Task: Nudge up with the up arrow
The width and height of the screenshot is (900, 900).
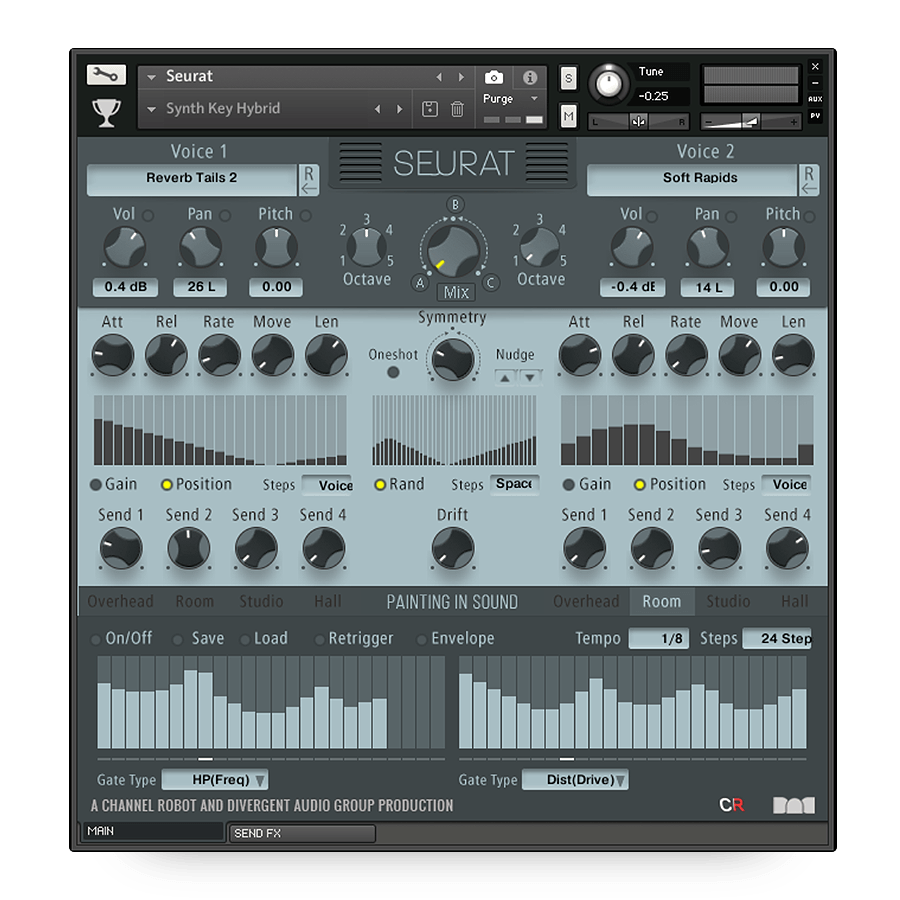Action: [x=505, y=377]
